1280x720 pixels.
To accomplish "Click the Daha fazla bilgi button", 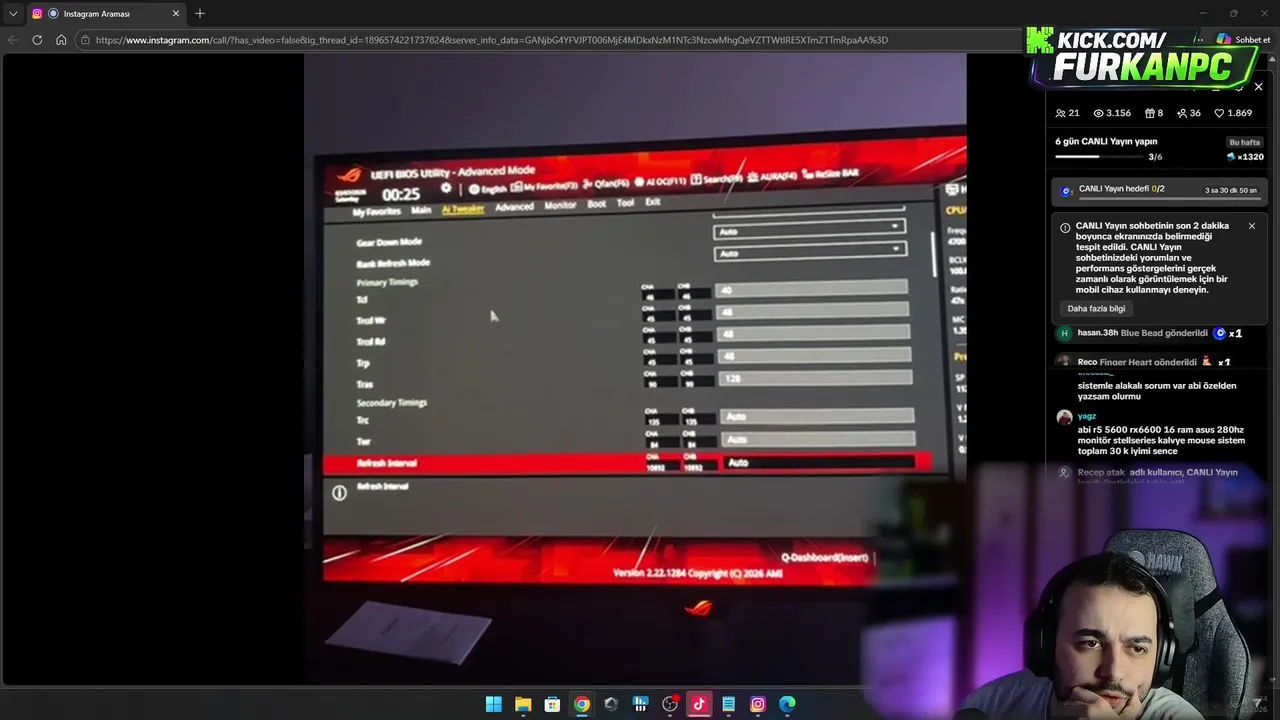I will [1096, 309].
